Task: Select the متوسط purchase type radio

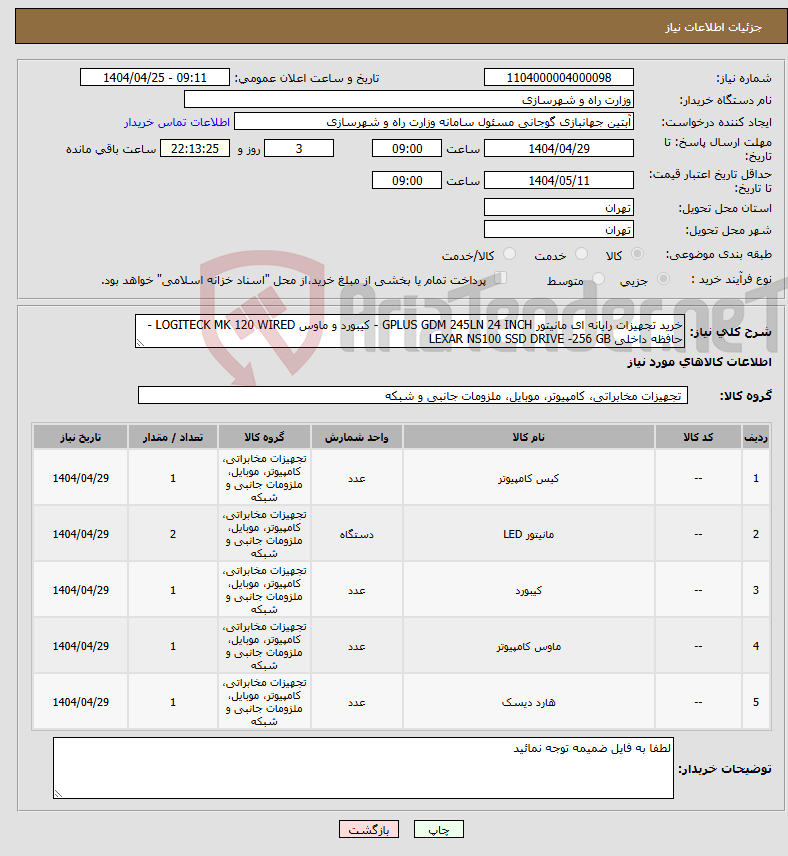Action: pos(599,279)
